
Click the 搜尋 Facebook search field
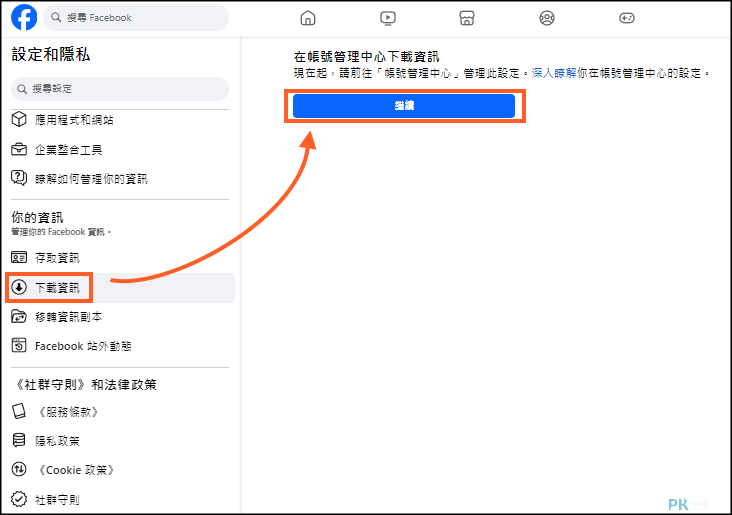coord(136,18)
